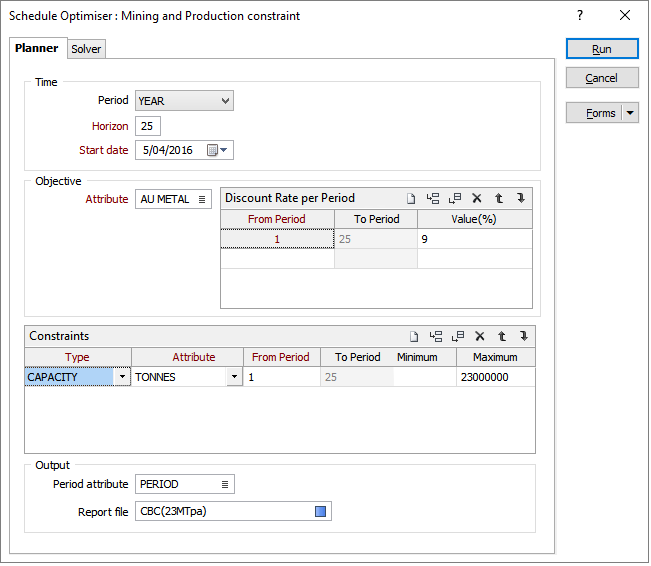Move Discount Rate row down

(x=521, y=198)
